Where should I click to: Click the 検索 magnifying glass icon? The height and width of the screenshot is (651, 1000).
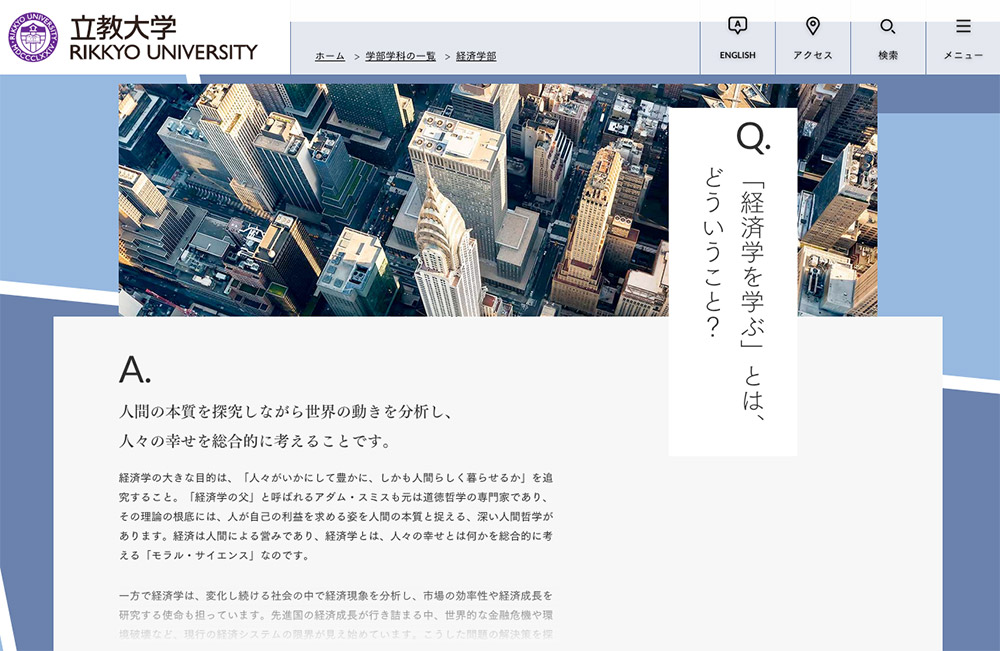tap(888, 27)
